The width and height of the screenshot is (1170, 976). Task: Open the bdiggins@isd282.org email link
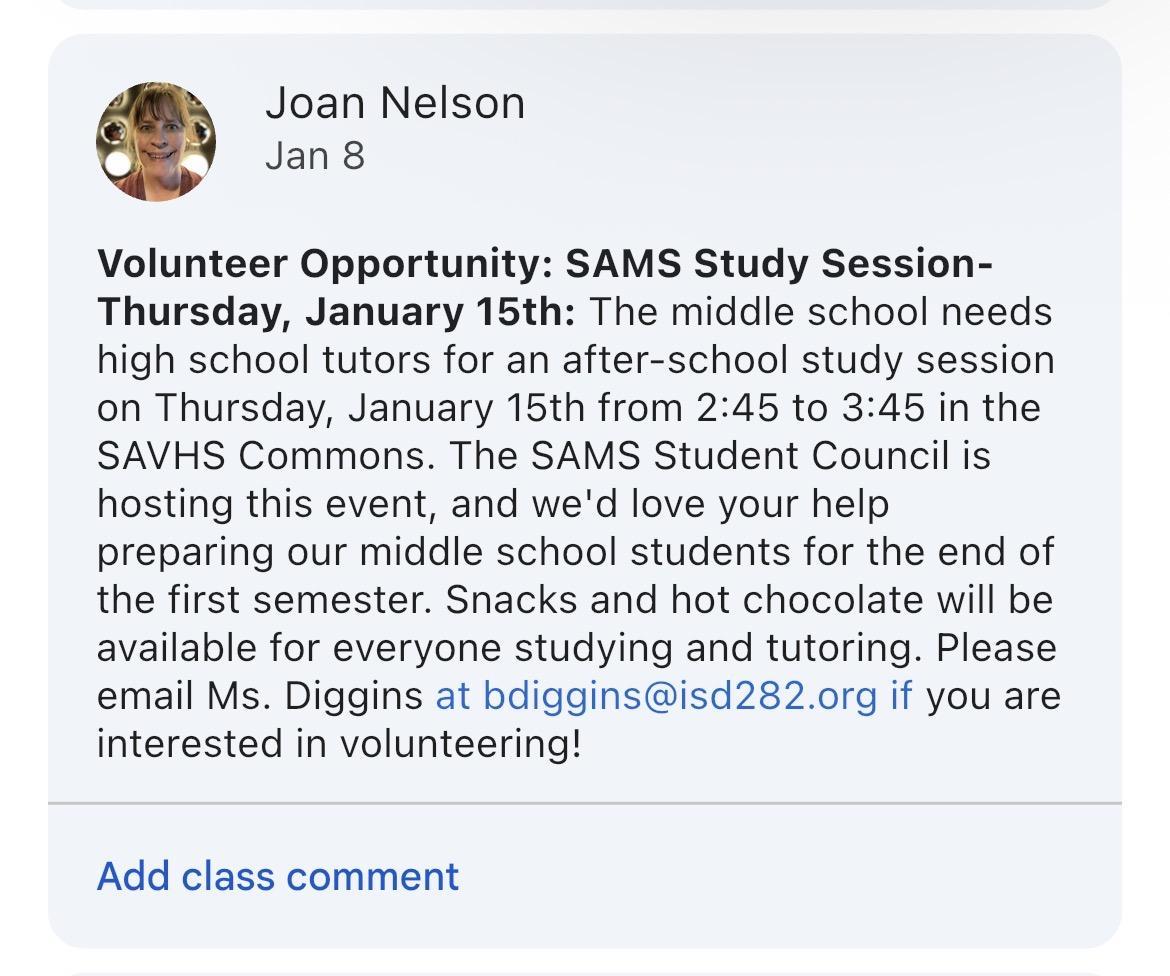680,696
